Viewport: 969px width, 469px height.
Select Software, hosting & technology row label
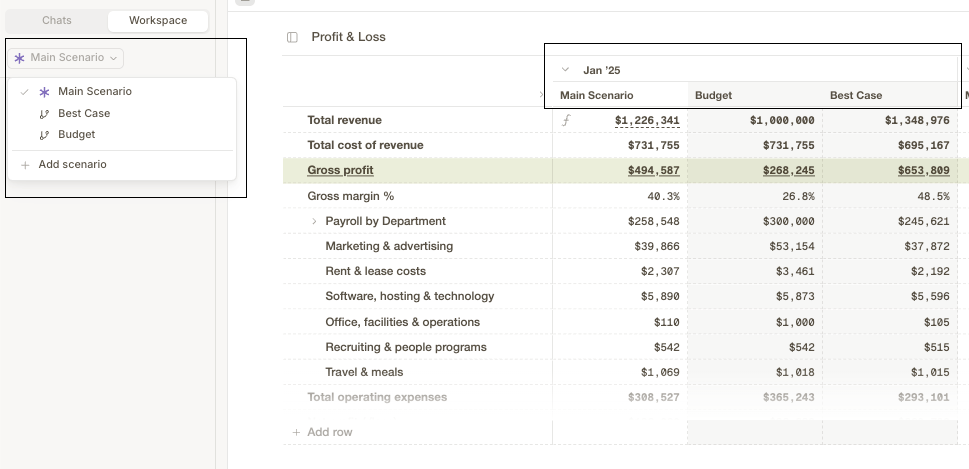[410, 296]
